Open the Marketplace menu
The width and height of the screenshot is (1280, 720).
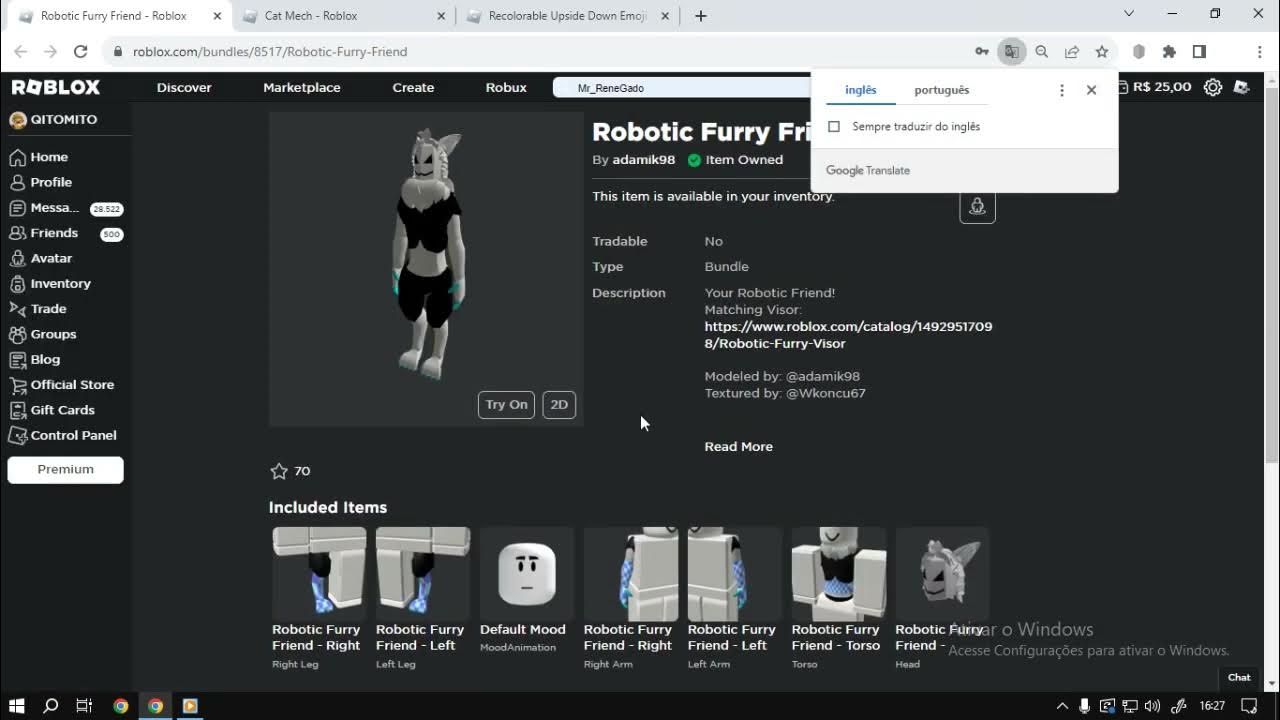(x=302, y=87)
